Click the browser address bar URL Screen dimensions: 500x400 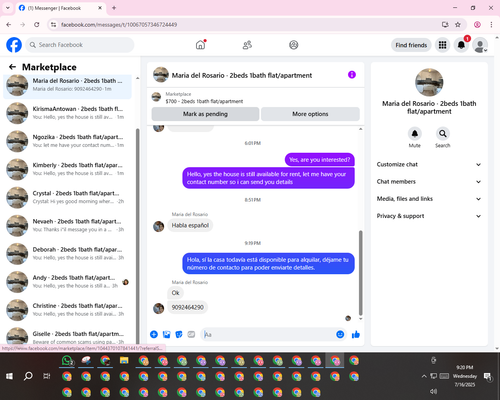pos(119,25)
